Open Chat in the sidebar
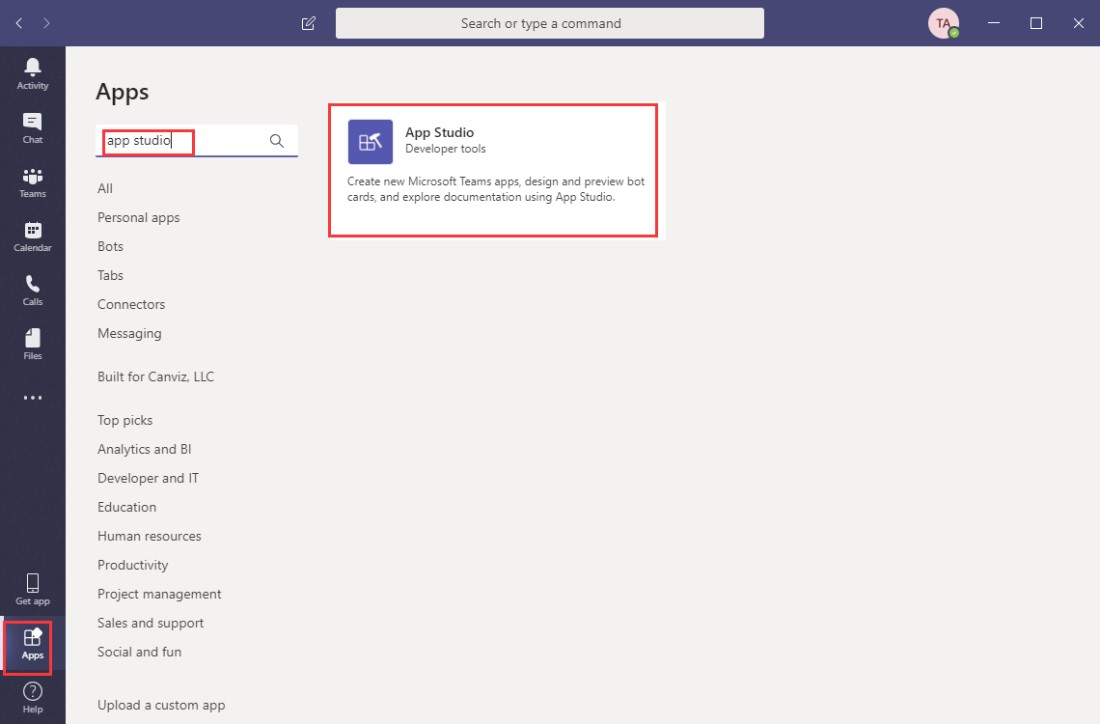 pos(32,128)
